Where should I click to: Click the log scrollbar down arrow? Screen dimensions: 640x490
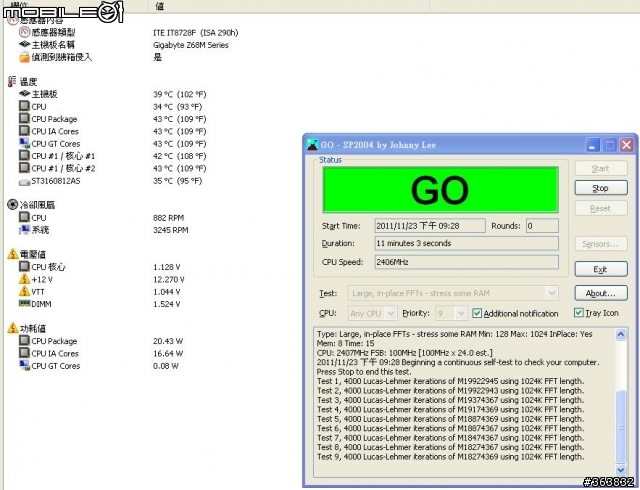(x=621, y=470)
